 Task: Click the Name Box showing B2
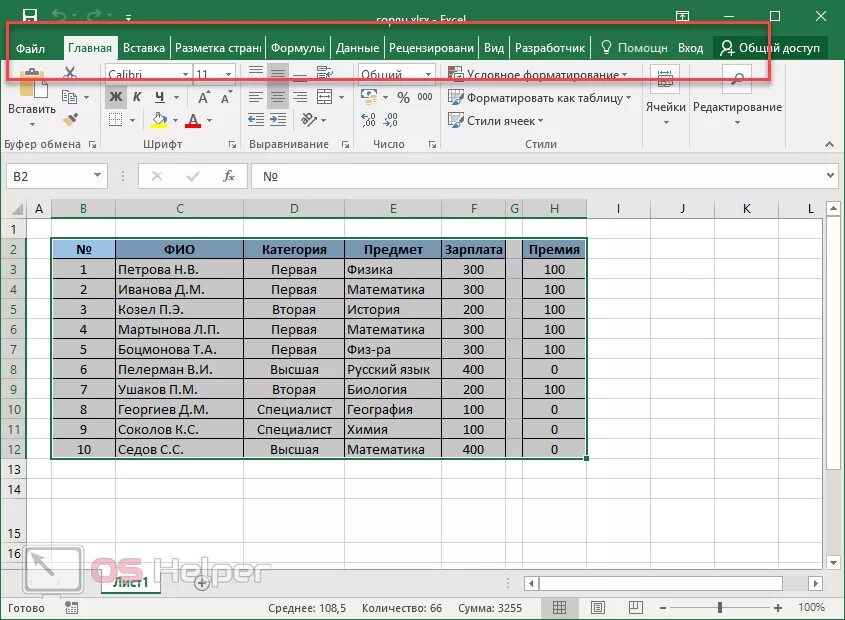pos(57,176)
